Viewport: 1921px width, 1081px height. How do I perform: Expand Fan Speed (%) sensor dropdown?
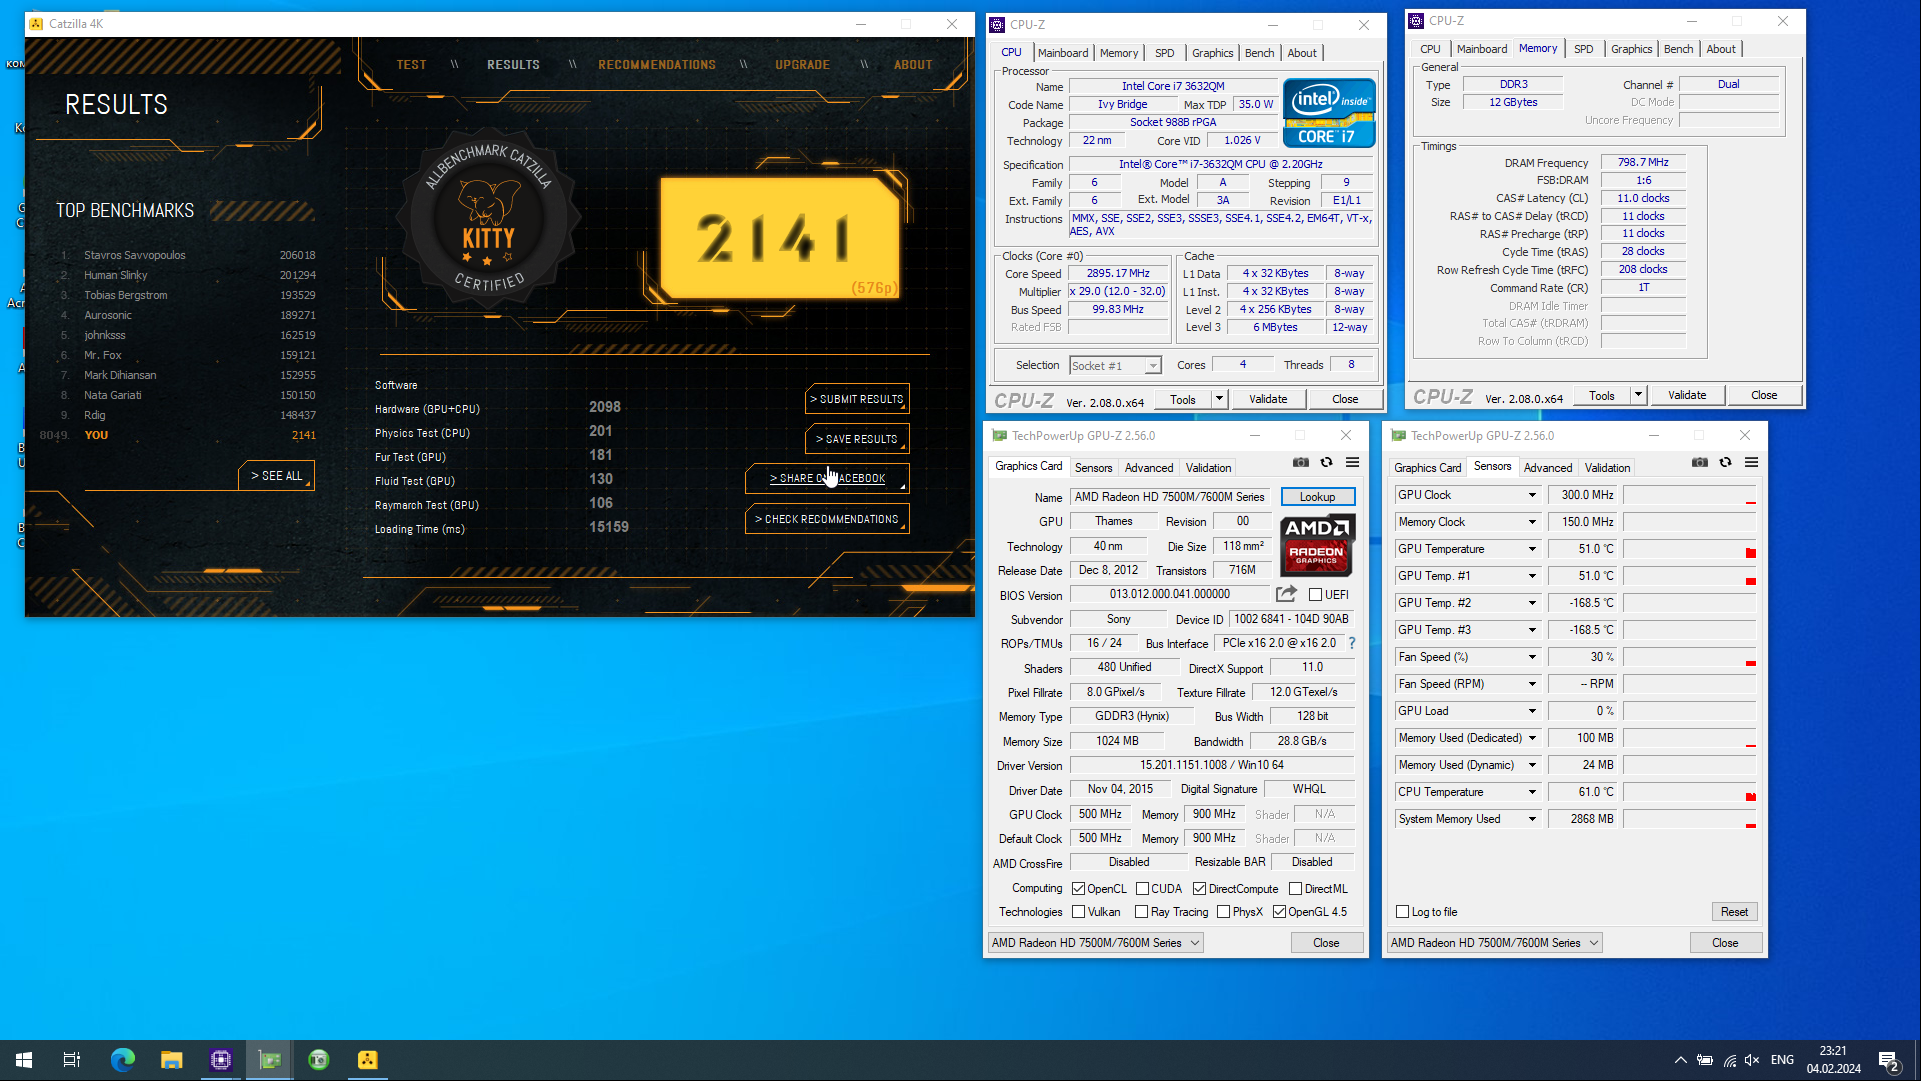[x=1532, y=657]
